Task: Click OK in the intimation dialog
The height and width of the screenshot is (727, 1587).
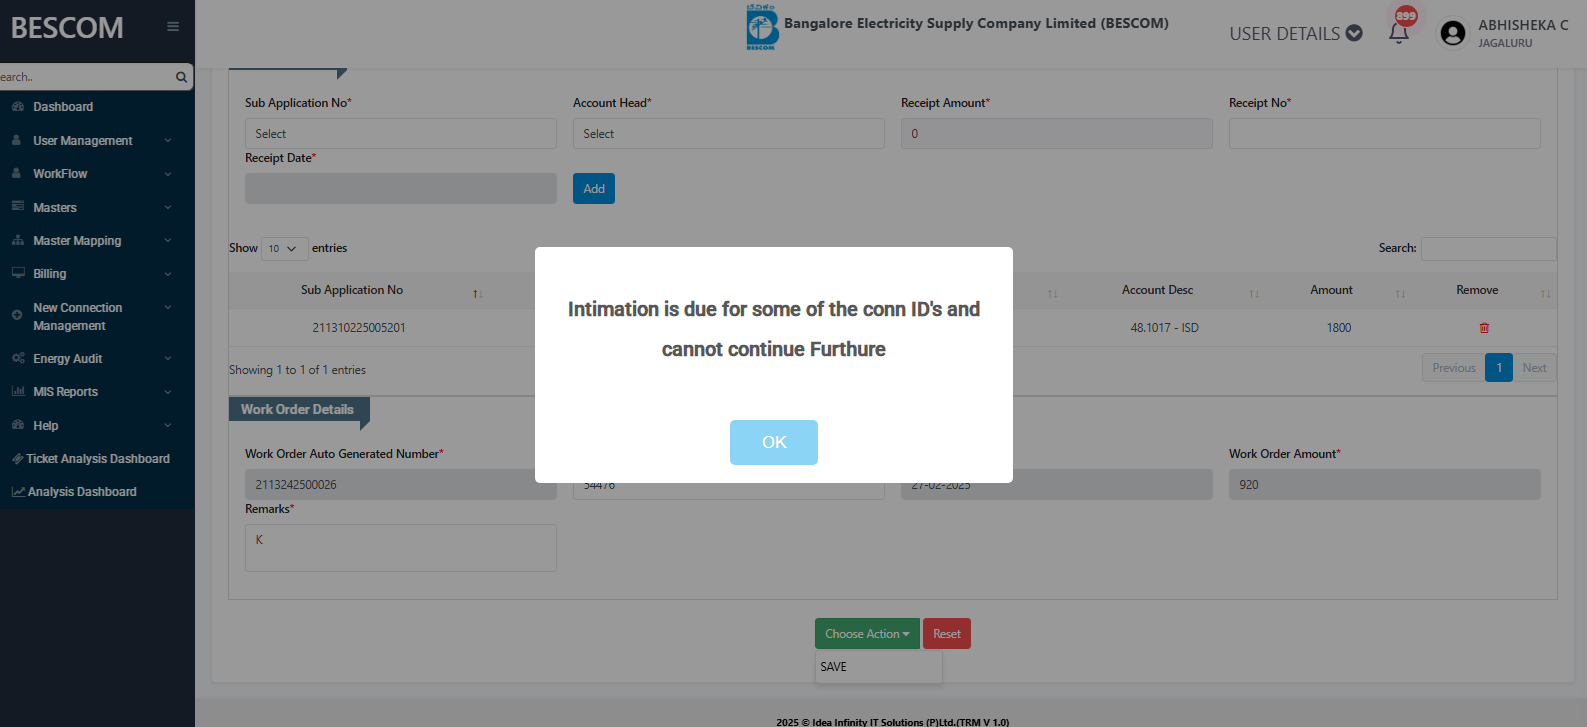Action: pyautogui.click(x=774, y=442)
